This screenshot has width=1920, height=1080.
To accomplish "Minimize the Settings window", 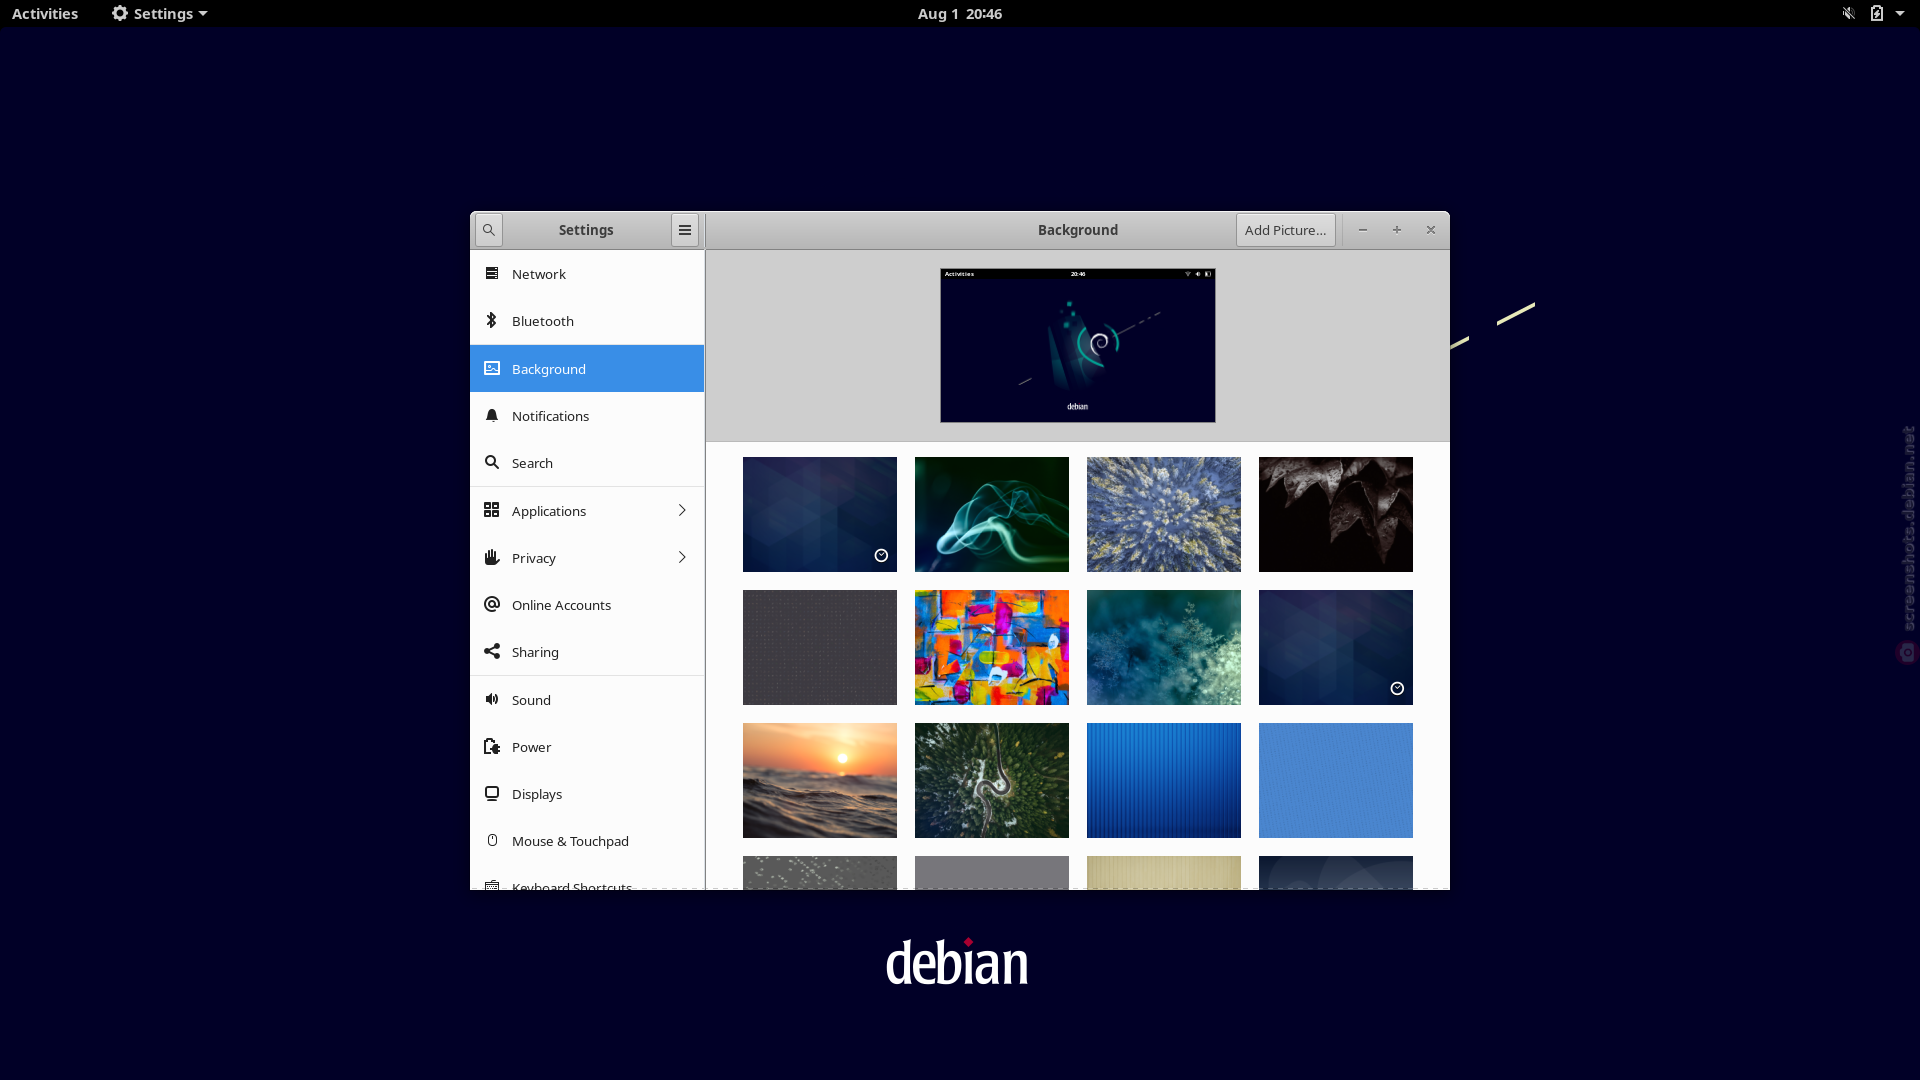I will coord(1362,230).
